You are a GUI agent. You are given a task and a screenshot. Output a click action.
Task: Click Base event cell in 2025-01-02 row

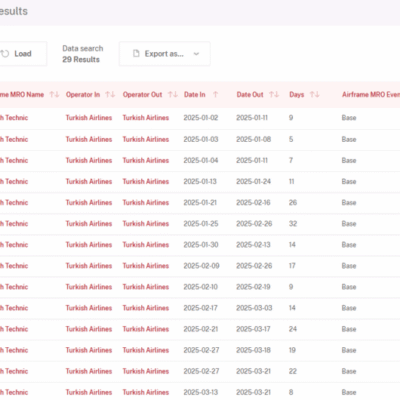(349, 118)
